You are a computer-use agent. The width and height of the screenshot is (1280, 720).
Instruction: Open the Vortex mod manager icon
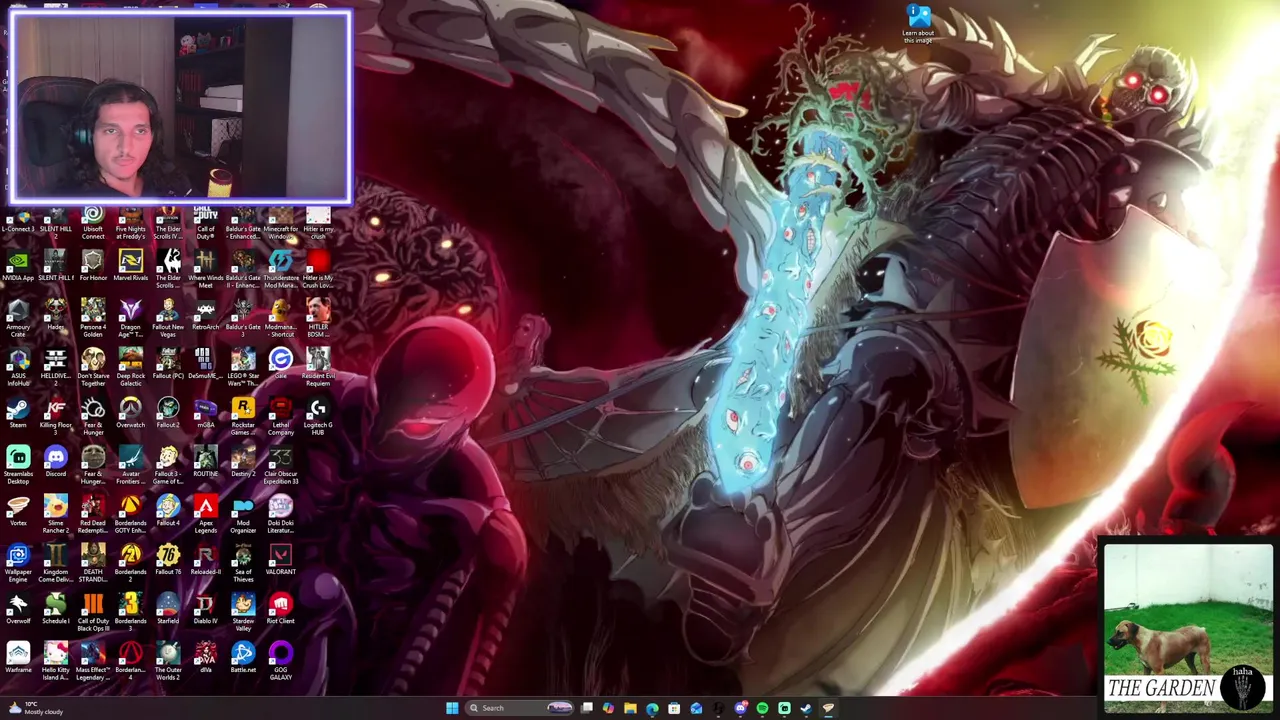[18, 512]
